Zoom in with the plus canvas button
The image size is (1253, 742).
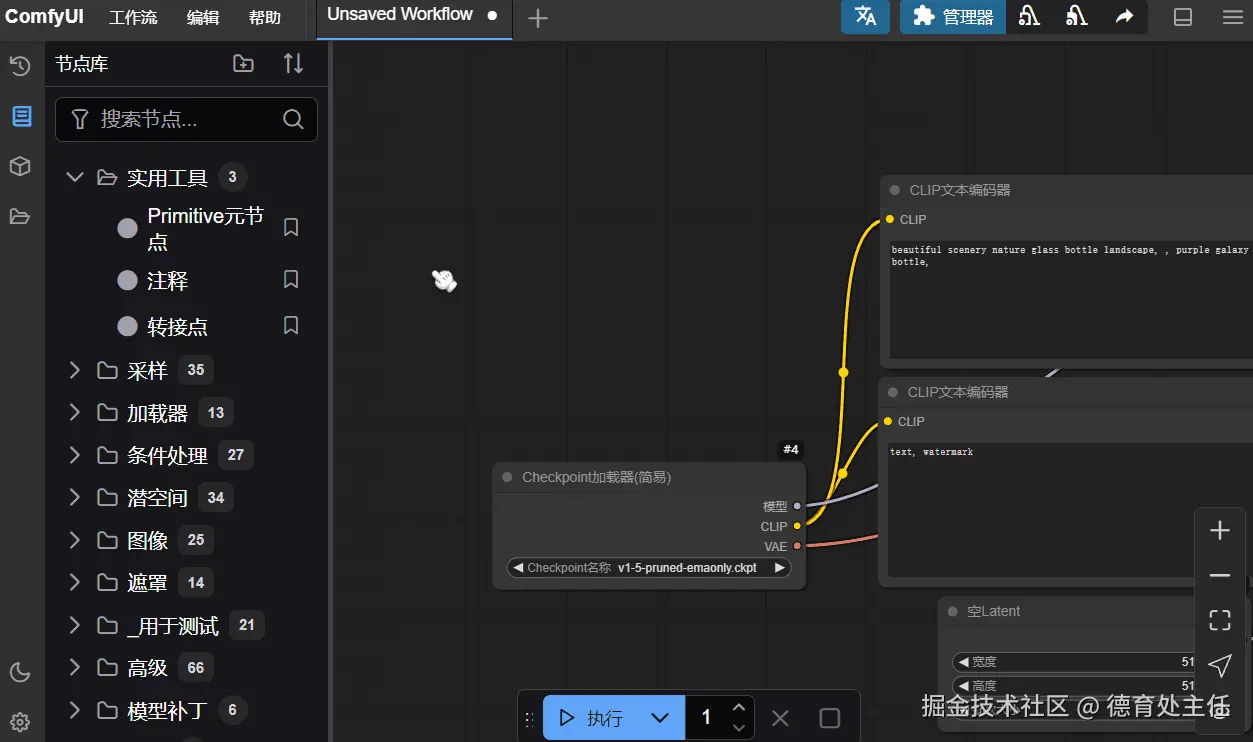click(x=1220, y=531)
